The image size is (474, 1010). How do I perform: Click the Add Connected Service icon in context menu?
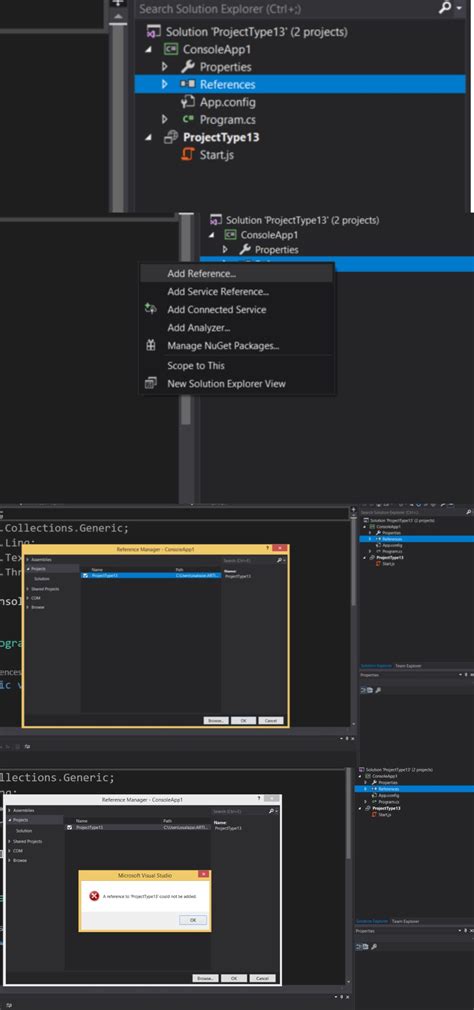151,309
